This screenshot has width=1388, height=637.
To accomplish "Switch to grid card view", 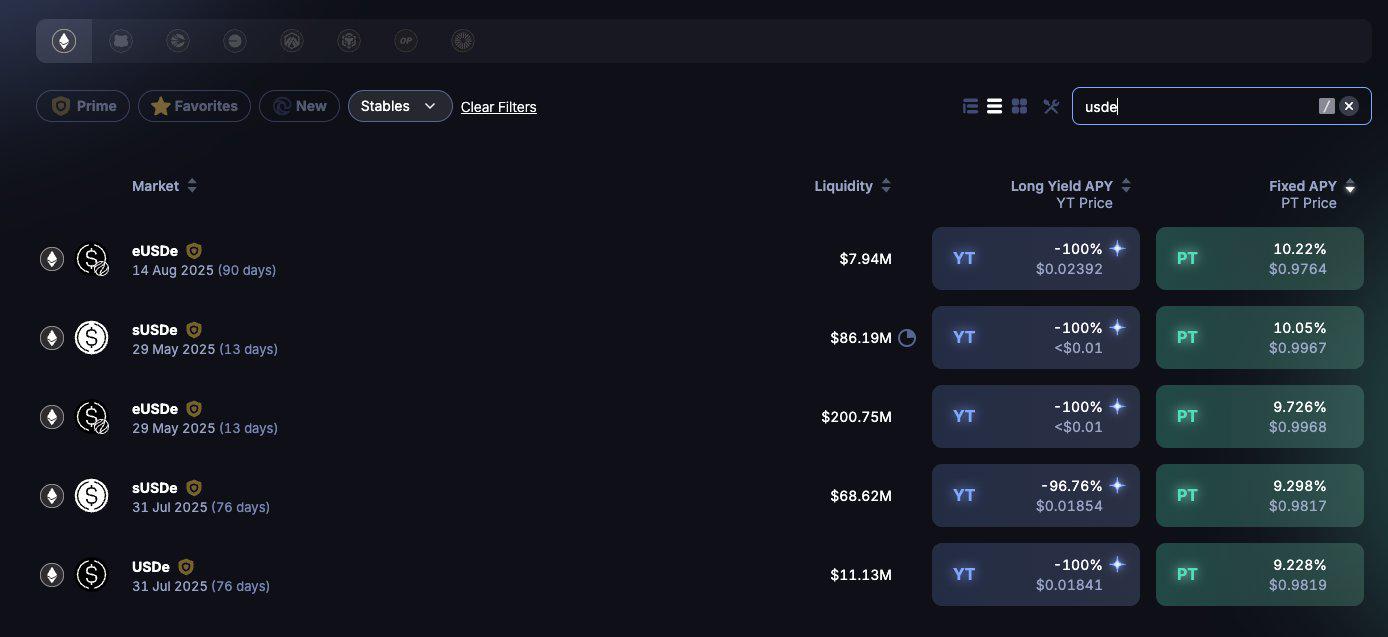I will (1019, 106).
